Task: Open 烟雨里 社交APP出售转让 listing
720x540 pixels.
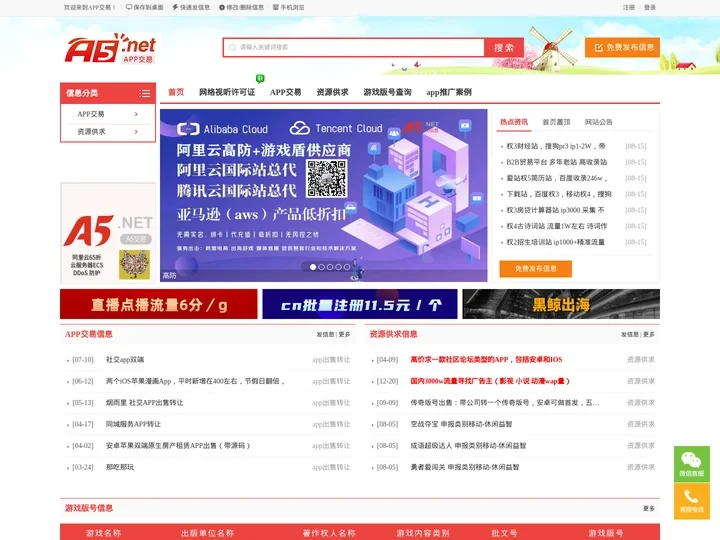Action: click(x=144, y=403)
